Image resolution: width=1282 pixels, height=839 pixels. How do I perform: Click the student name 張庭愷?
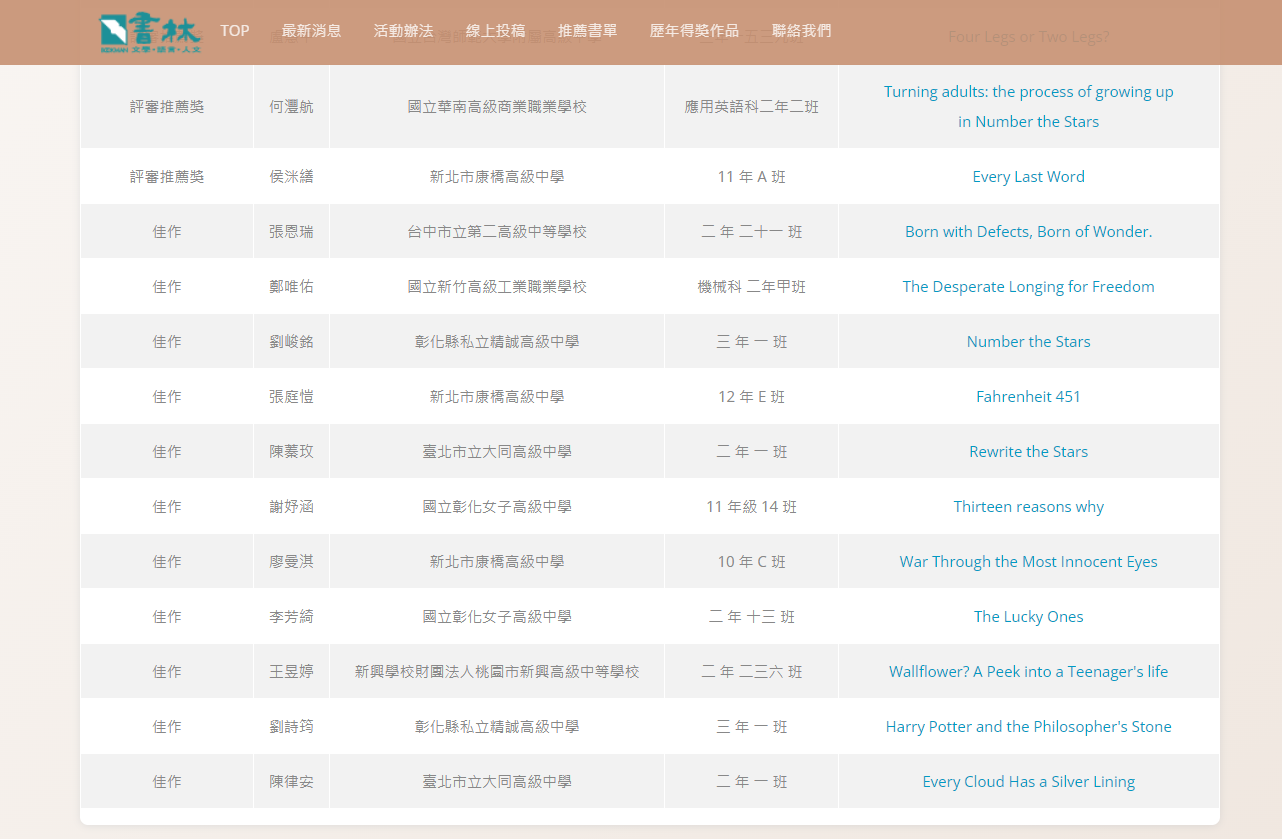[291, 397]
